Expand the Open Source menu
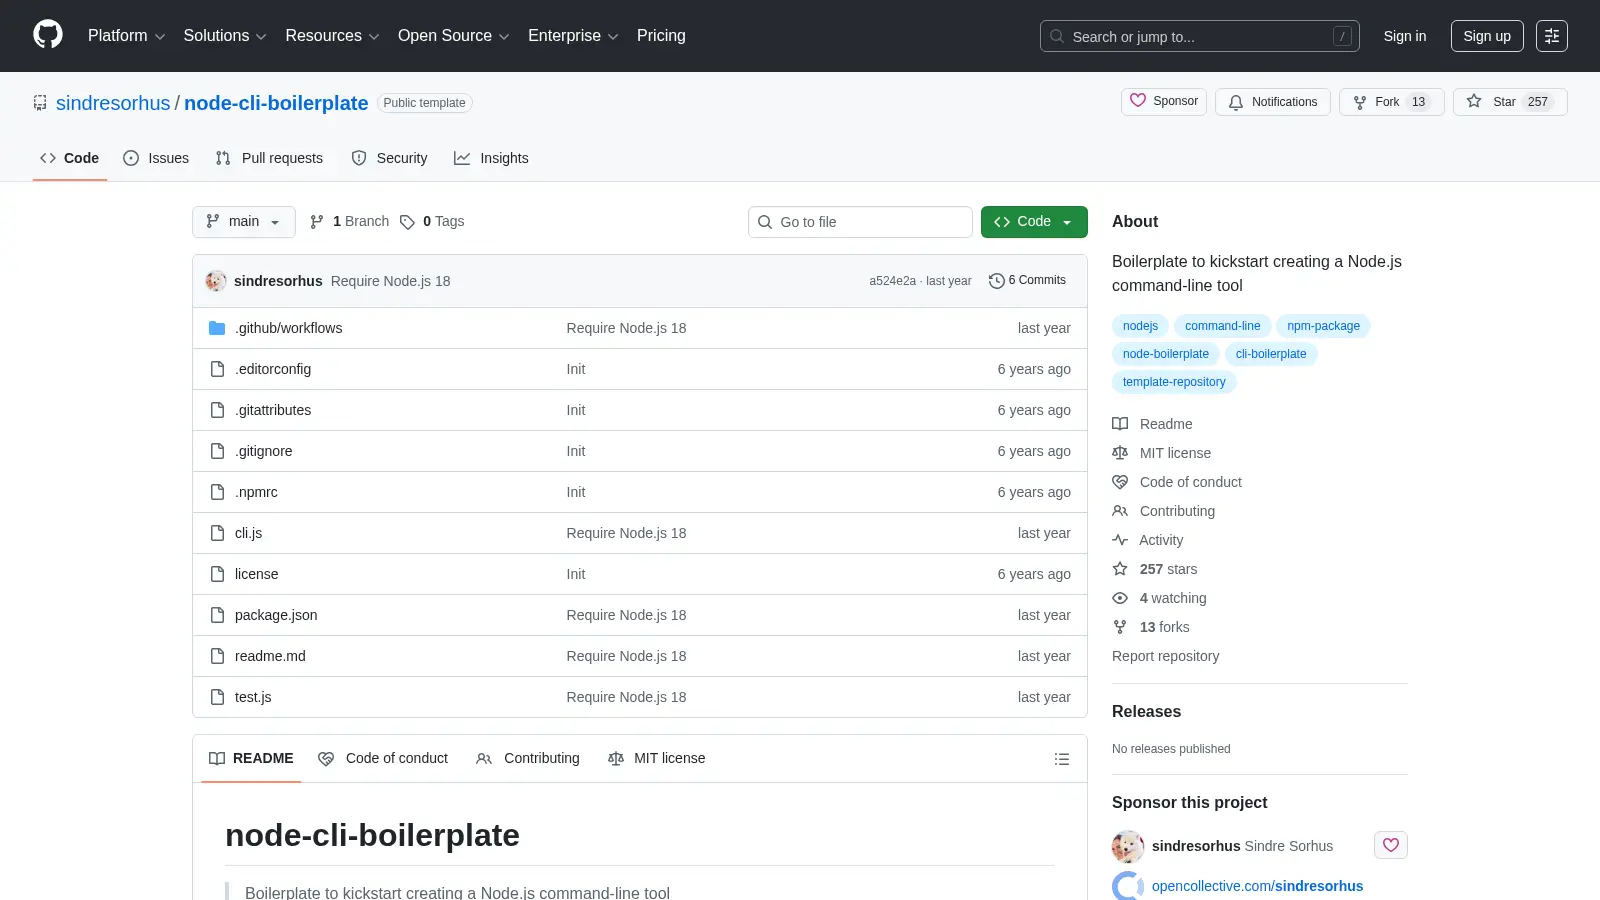This screenshot has width=1600, height=900. pos(454,36)
